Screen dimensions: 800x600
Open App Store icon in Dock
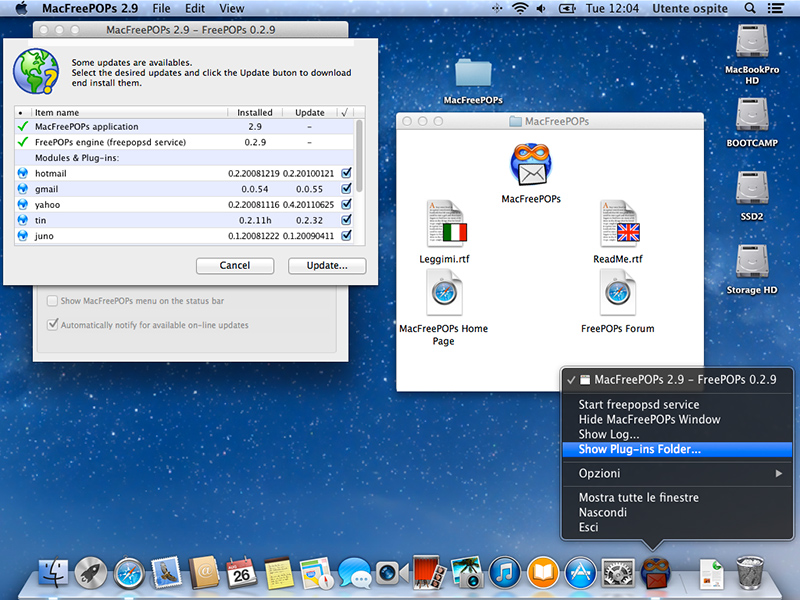[x=581, y=573]
